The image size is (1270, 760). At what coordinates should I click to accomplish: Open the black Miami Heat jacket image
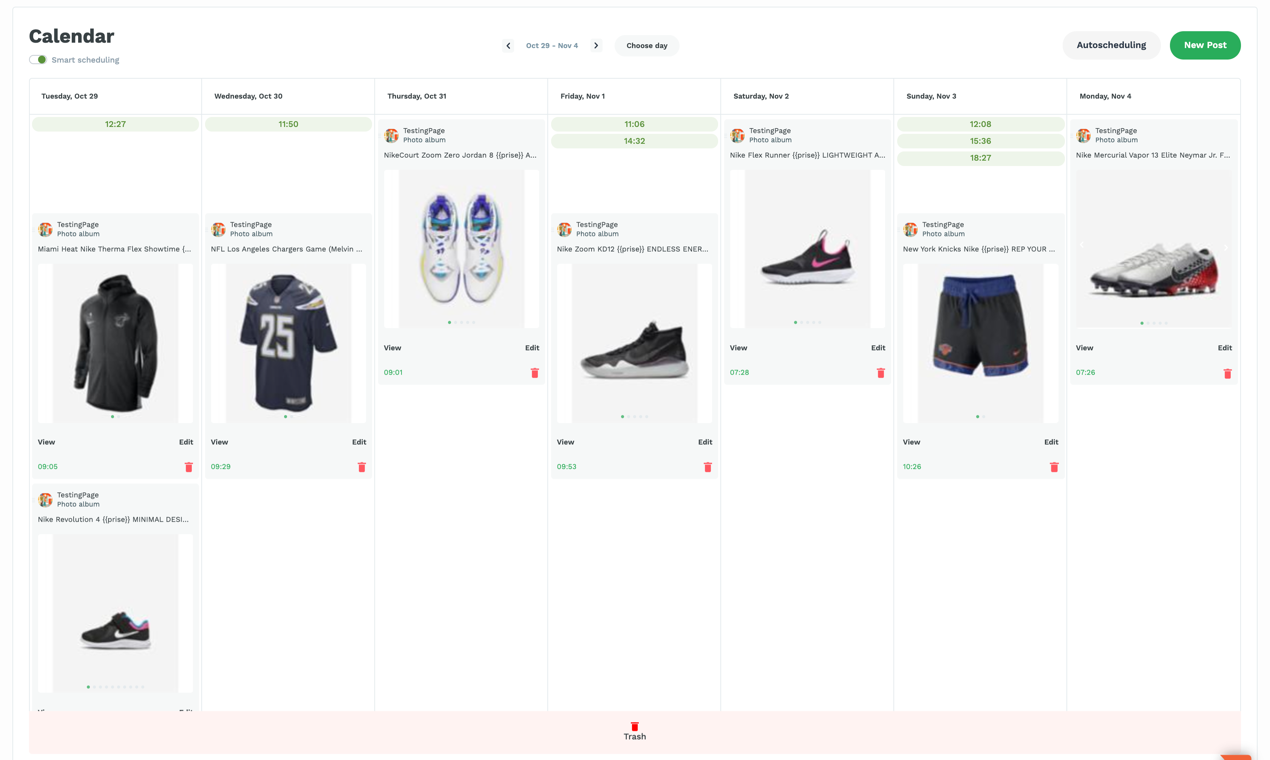[x=115, y=343]
